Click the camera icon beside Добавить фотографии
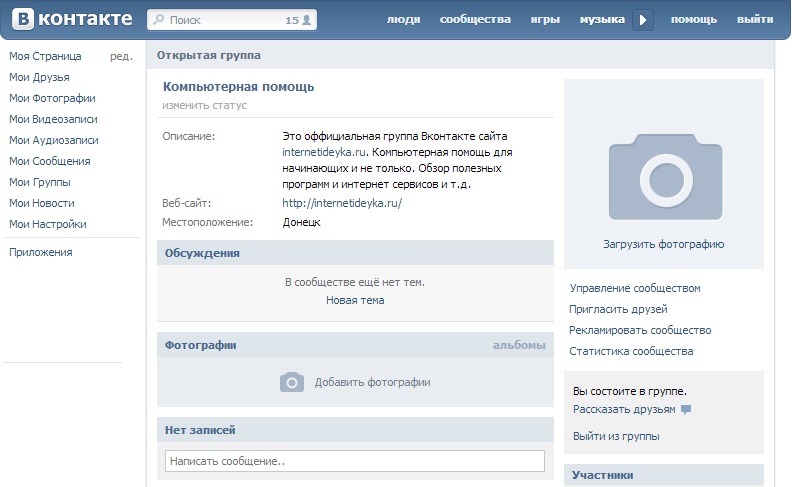This screenshot has width=792, height=487. pos(292,382)
